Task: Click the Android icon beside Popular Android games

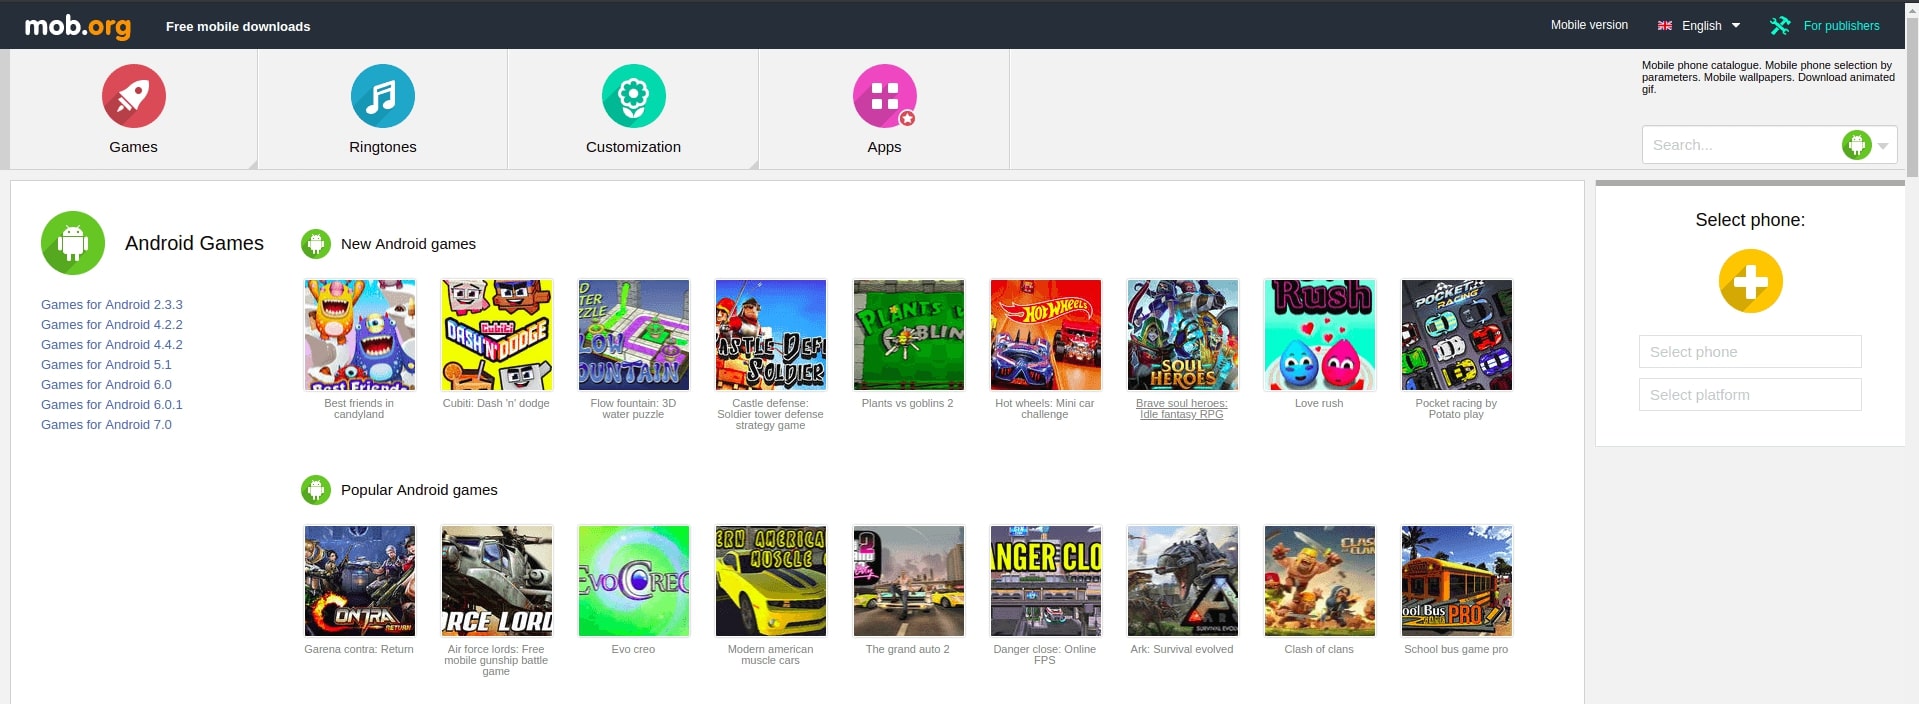Action: (x=316, y=490)
